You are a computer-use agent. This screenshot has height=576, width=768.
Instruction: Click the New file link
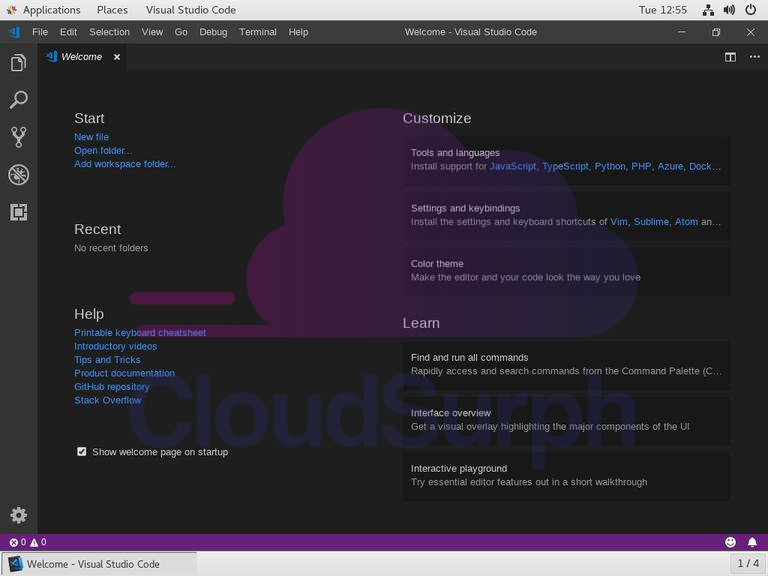point(91,137)
